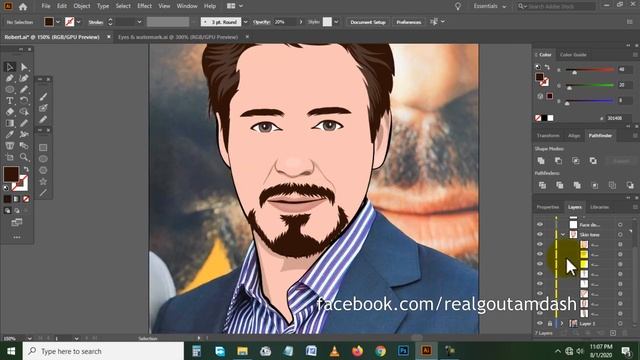Choose the Paintbrush tool in floating panel

point(43,97)
